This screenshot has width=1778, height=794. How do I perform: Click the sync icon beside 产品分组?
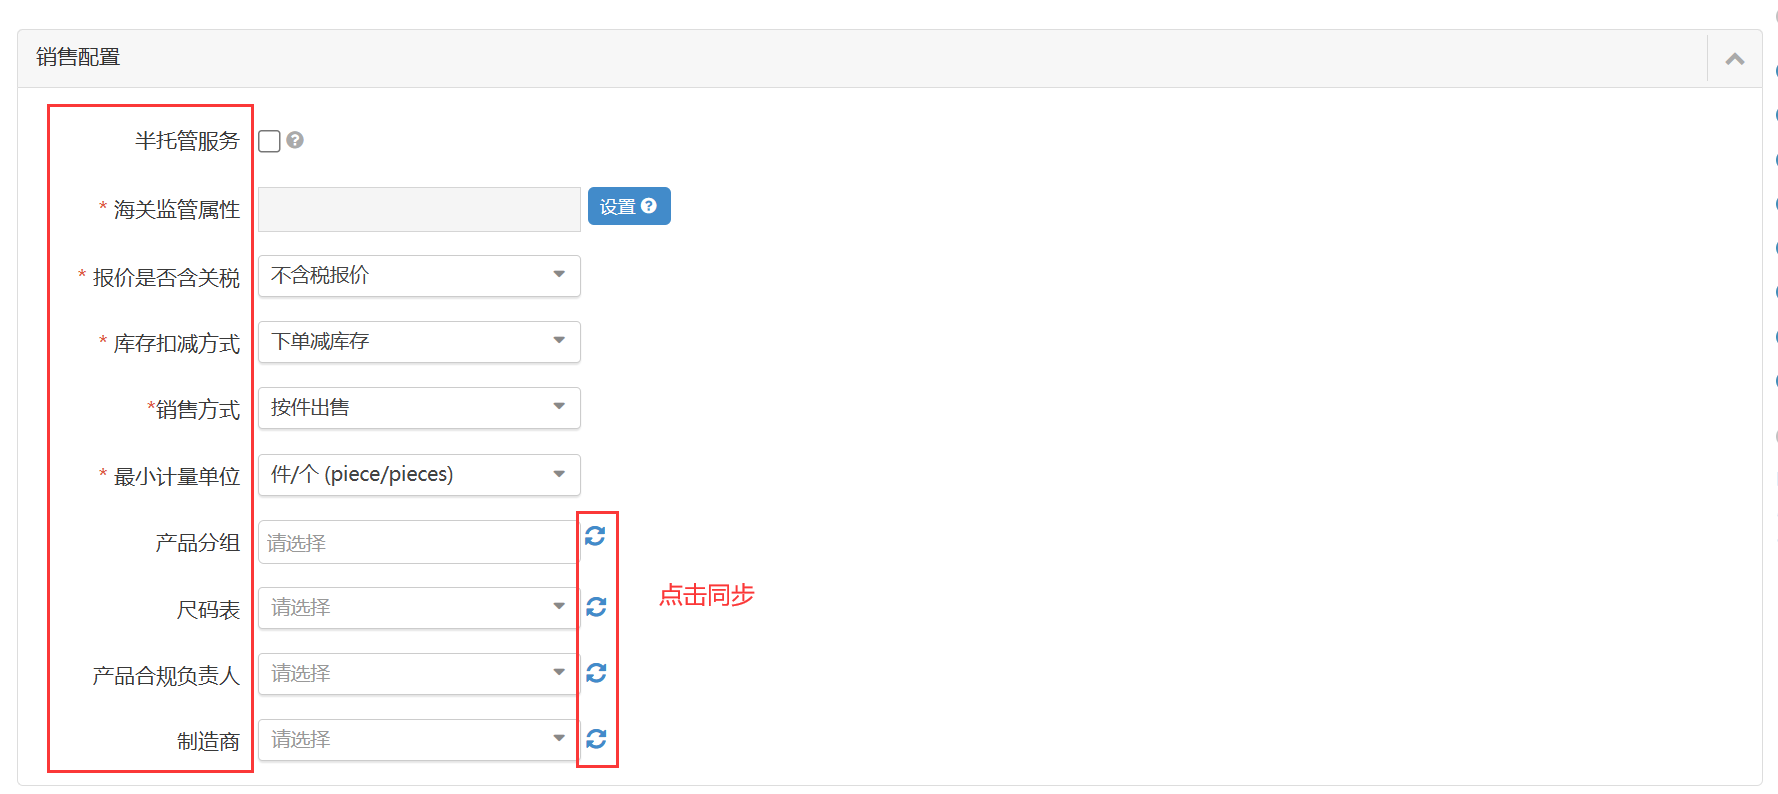(595, 536)
